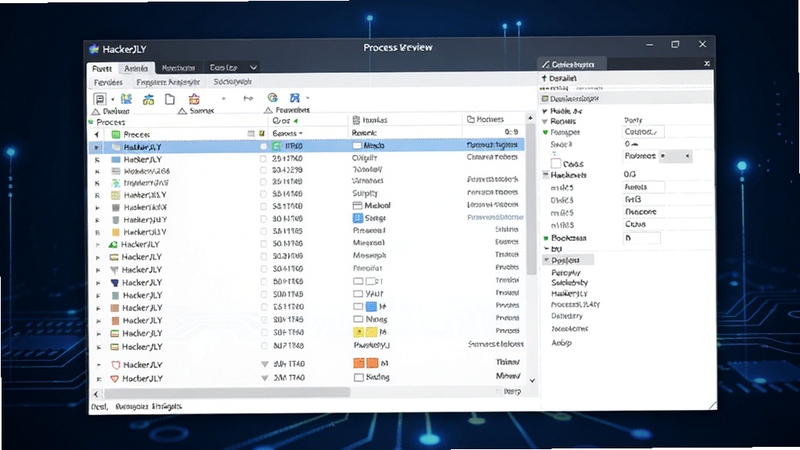Open the dropdown arrow beside the list panel icon

tap(112, 99)
